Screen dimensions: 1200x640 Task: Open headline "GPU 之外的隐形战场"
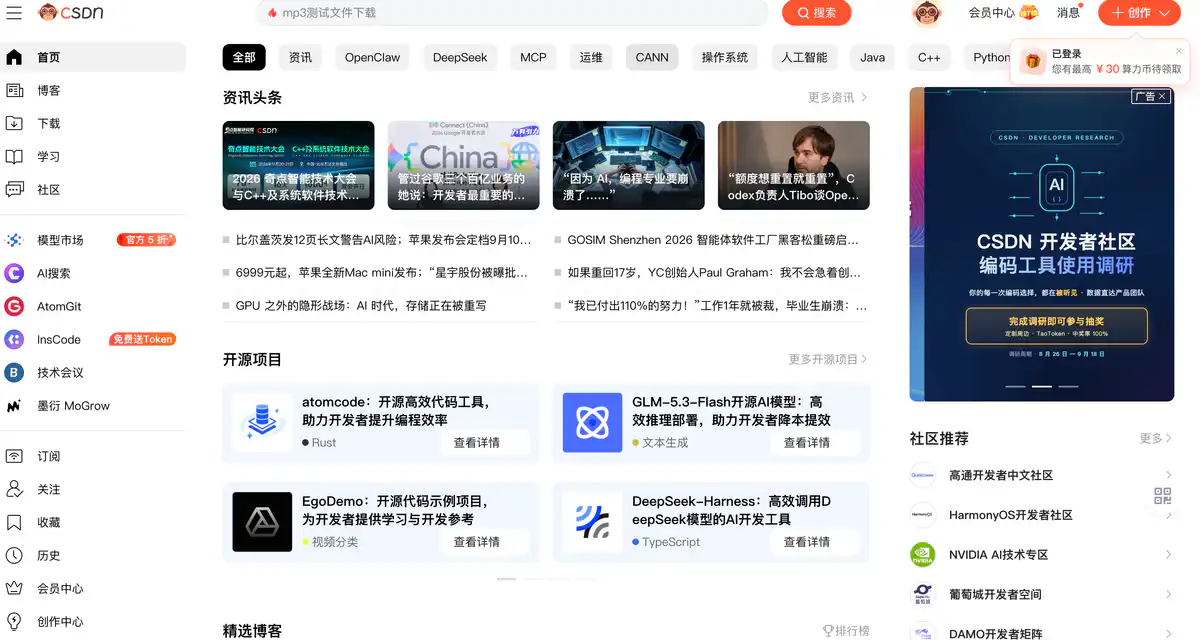click(361, 306)
